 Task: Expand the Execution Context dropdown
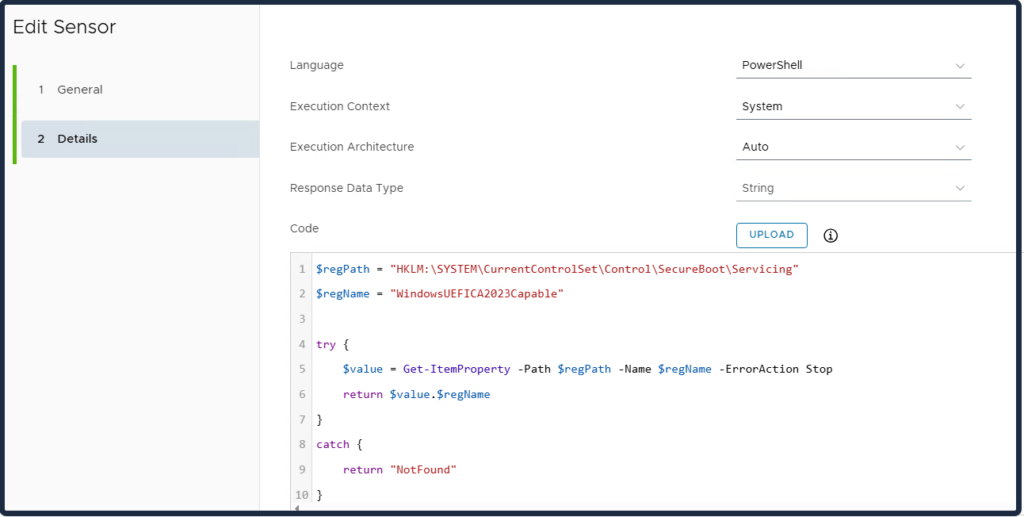(x=853, y=106)
